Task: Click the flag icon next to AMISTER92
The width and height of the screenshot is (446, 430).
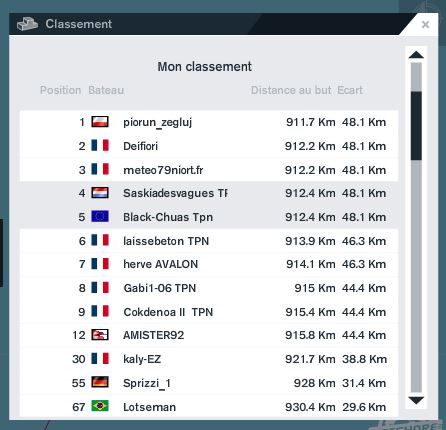Action: pos(100,335)
